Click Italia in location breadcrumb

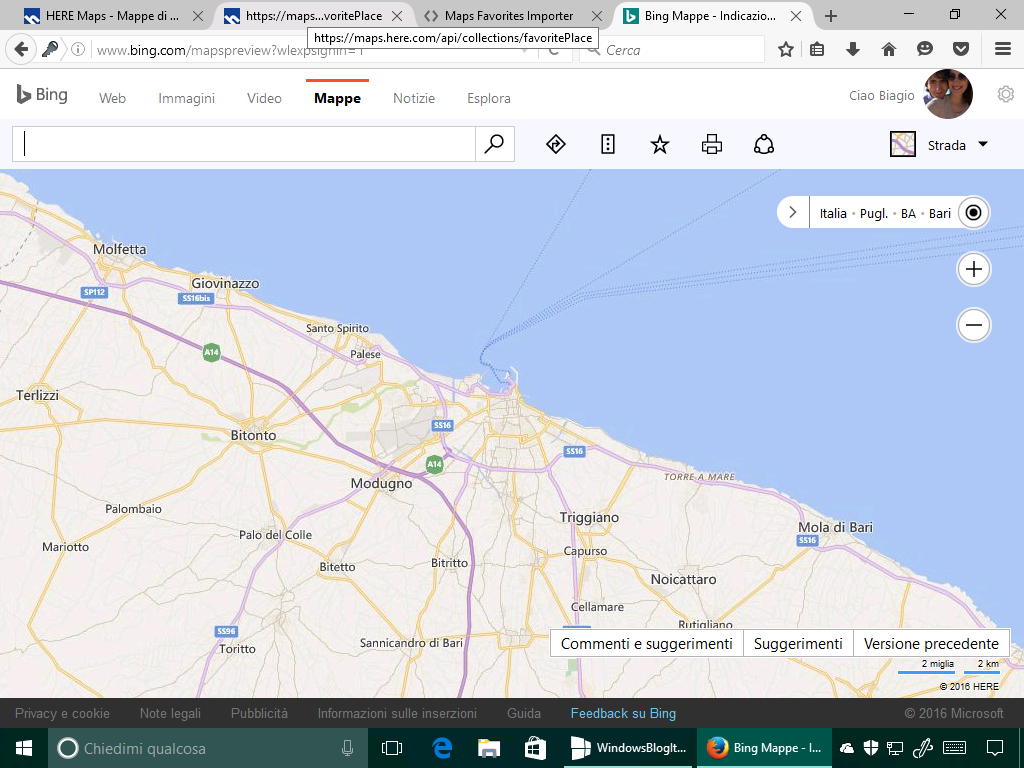click(833, 214)
